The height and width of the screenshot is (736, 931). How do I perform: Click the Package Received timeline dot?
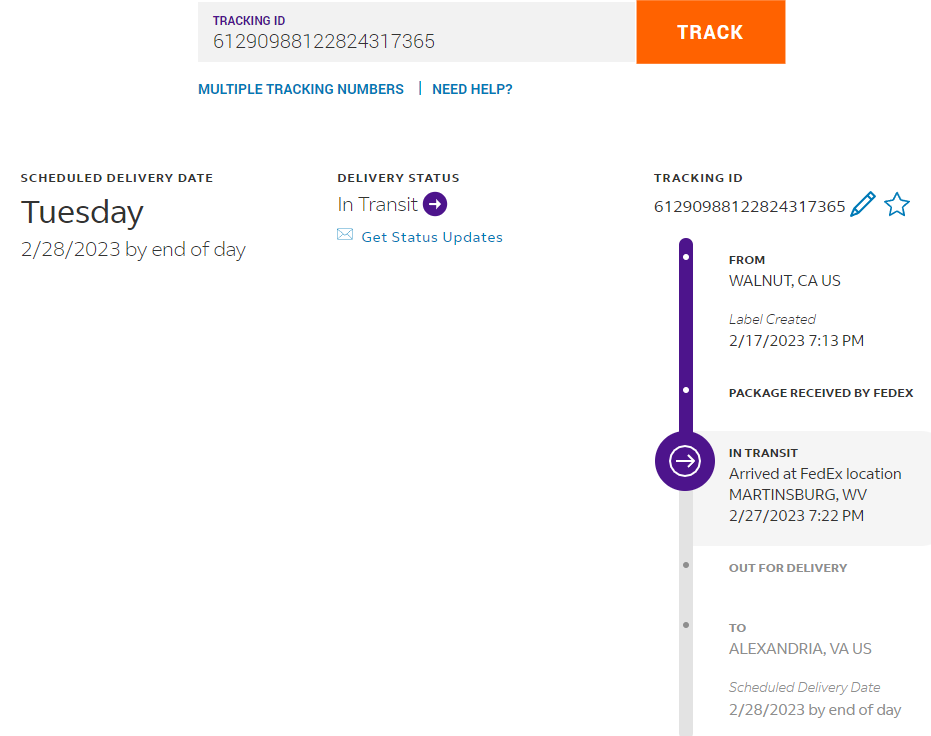pyautogui.click(x=686, y=390)
